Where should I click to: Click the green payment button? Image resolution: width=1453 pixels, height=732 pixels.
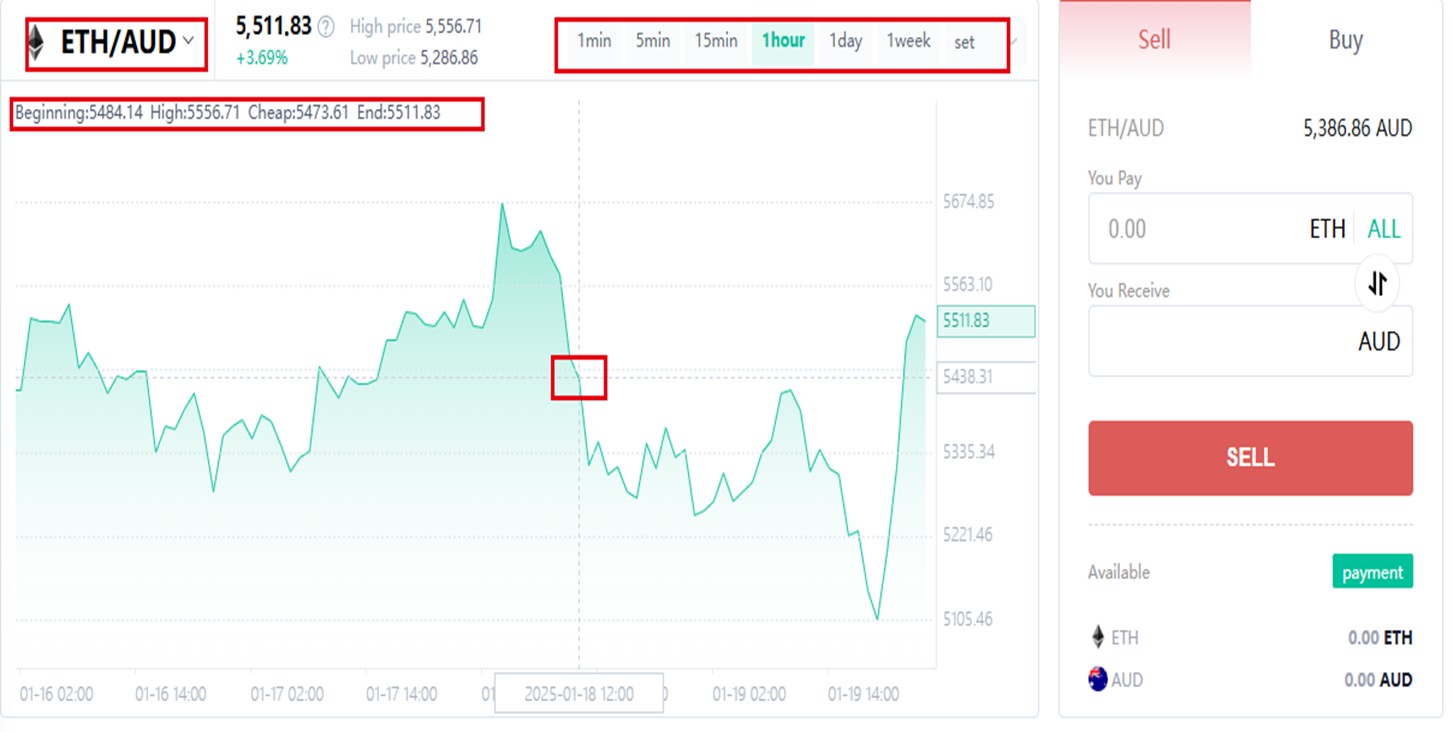[x=1372, y=572]
